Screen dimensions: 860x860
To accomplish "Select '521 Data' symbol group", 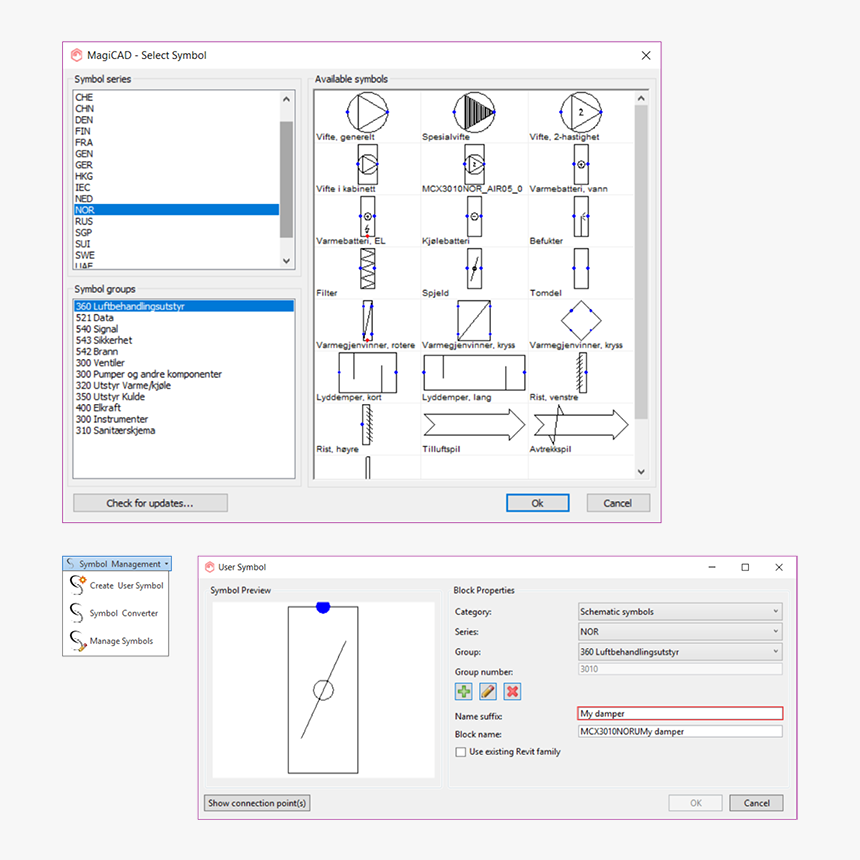I will tap(184, 318).
